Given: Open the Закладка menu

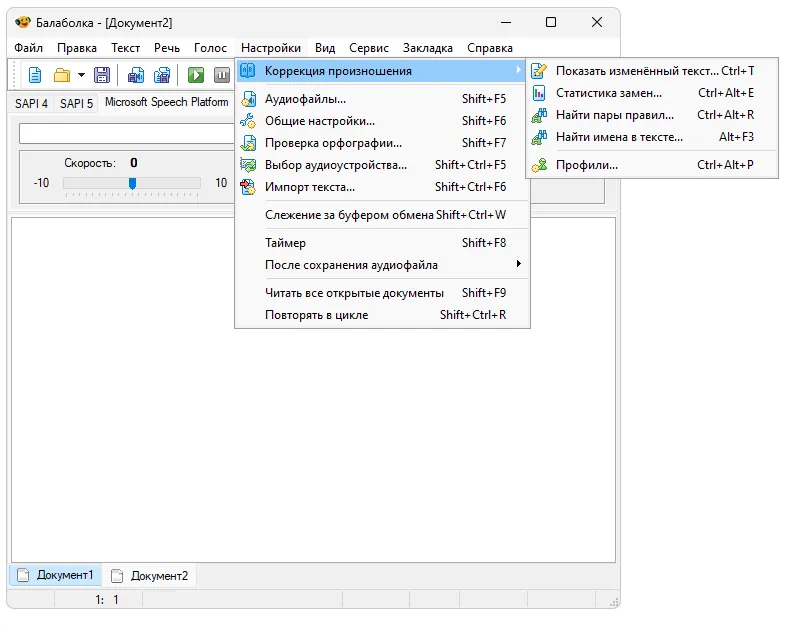Looking at the screenshot, I should 428,48.
